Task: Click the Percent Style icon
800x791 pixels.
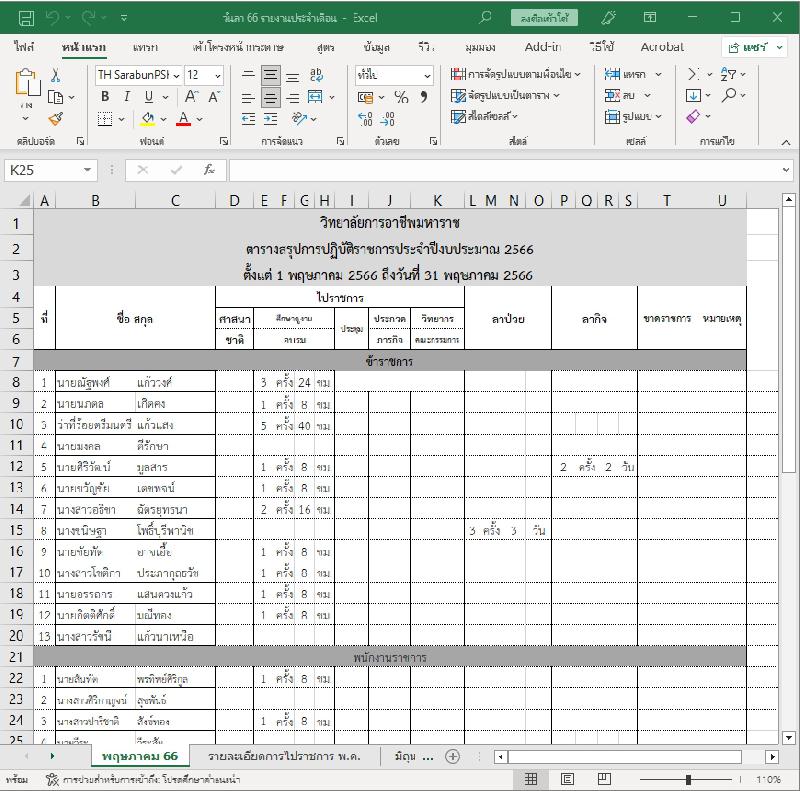Action: click(x=401, y=97)
